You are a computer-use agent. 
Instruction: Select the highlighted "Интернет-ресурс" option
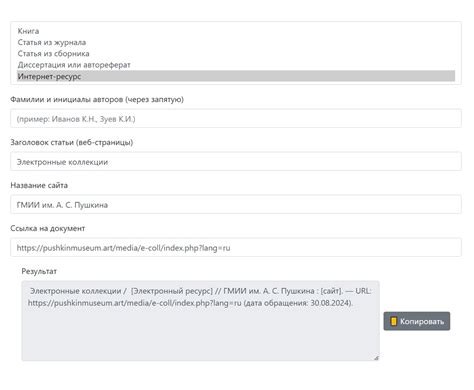[236, 76]
